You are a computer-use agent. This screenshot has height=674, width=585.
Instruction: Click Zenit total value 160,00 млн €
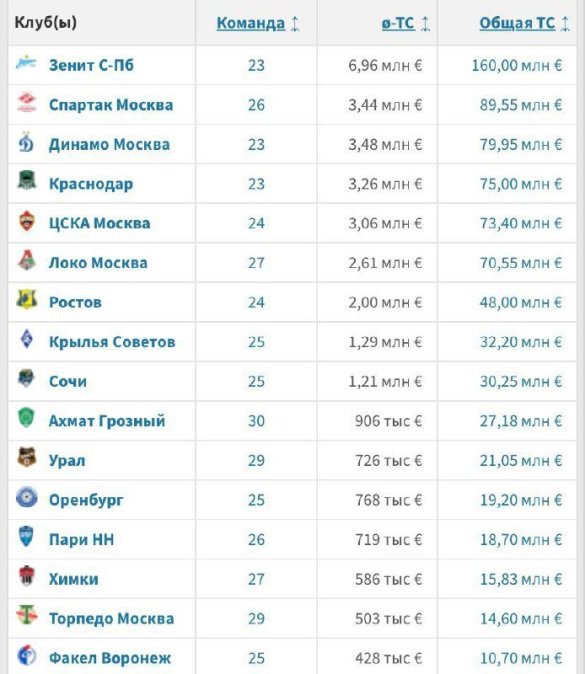(x=517, y=65)
